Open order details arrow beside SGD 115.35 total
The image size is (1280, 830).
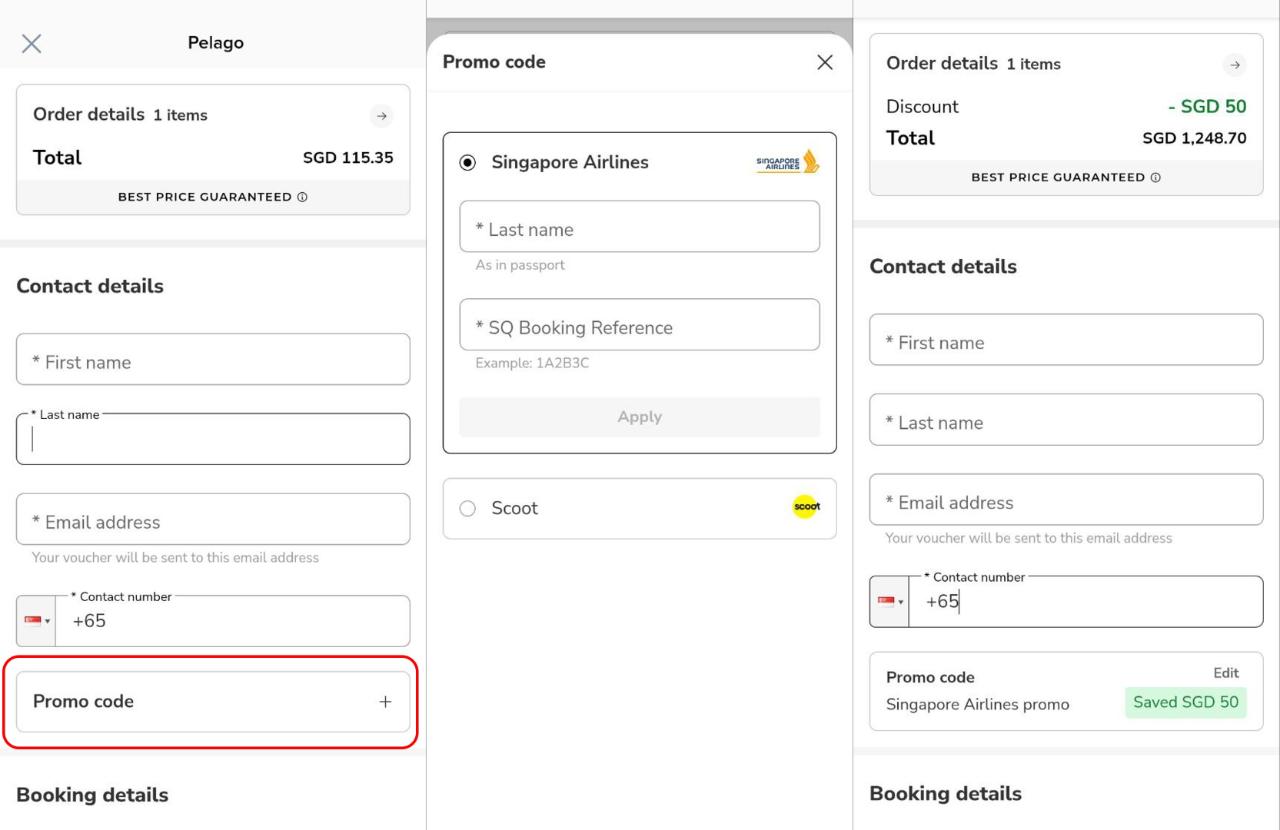381,115
